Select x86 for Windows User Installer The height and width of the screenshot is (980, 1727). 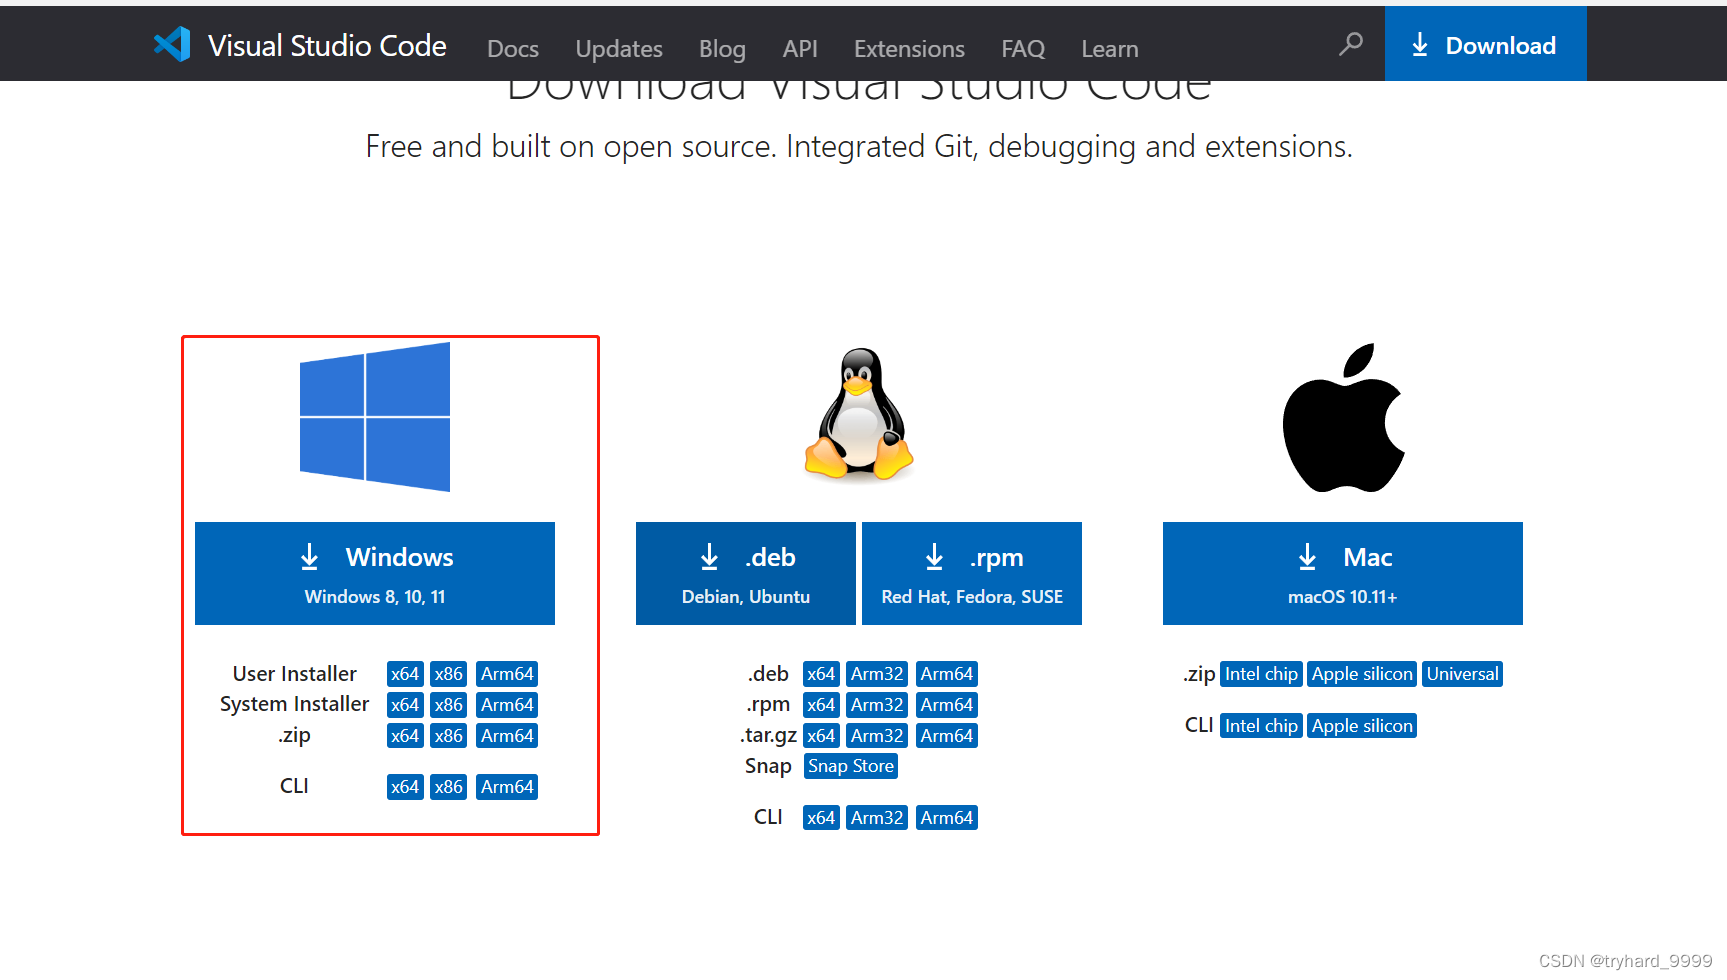(x=449, y=674)
